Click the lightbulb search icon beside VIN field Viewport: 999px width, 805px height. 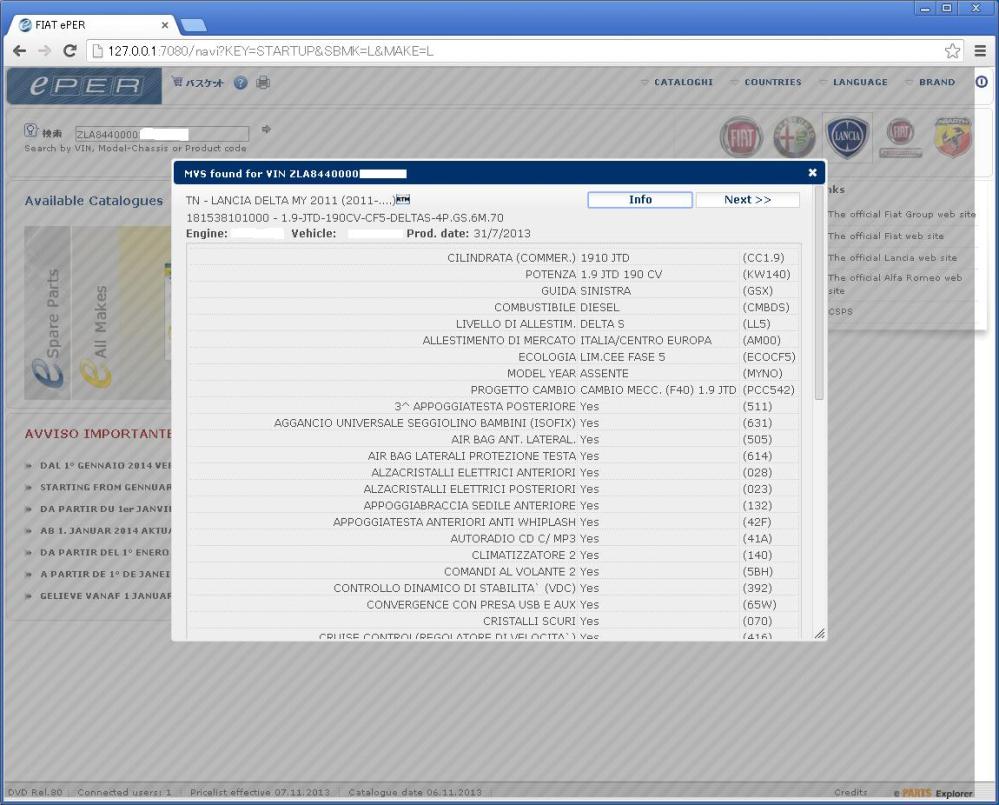point(31,131)
